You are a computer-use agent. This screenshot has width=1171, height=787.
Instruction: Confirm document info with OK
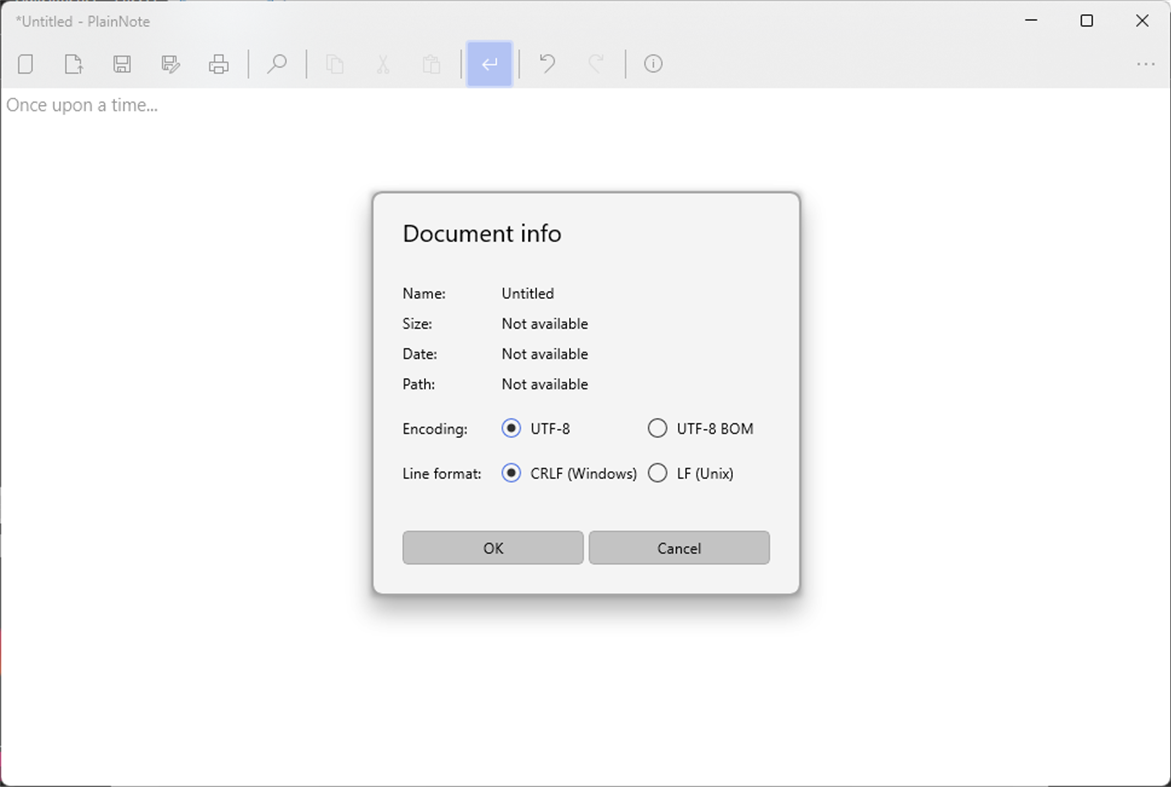click(492, 547)
